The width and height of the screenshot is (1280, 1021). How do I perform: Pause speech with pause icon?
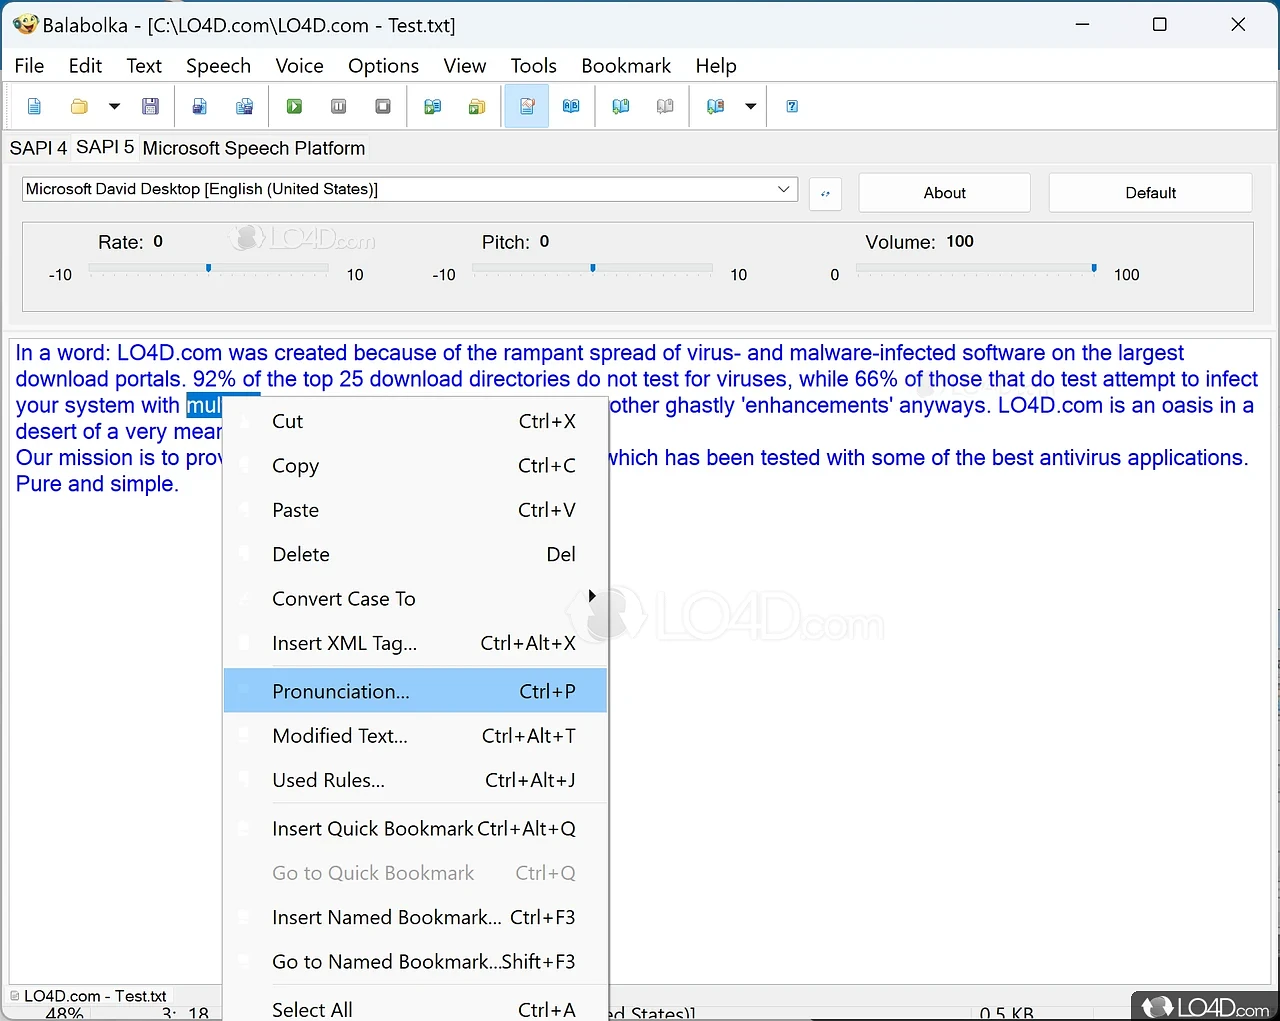(x=338, y=107)
